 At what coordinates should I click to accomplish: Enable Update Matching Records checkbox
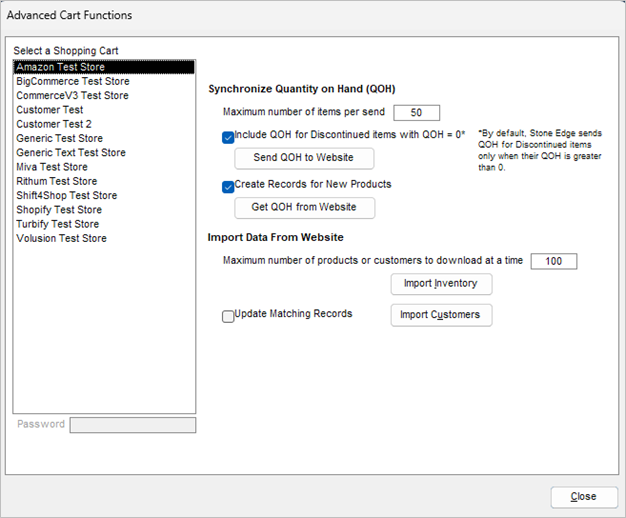pos(228,316)
